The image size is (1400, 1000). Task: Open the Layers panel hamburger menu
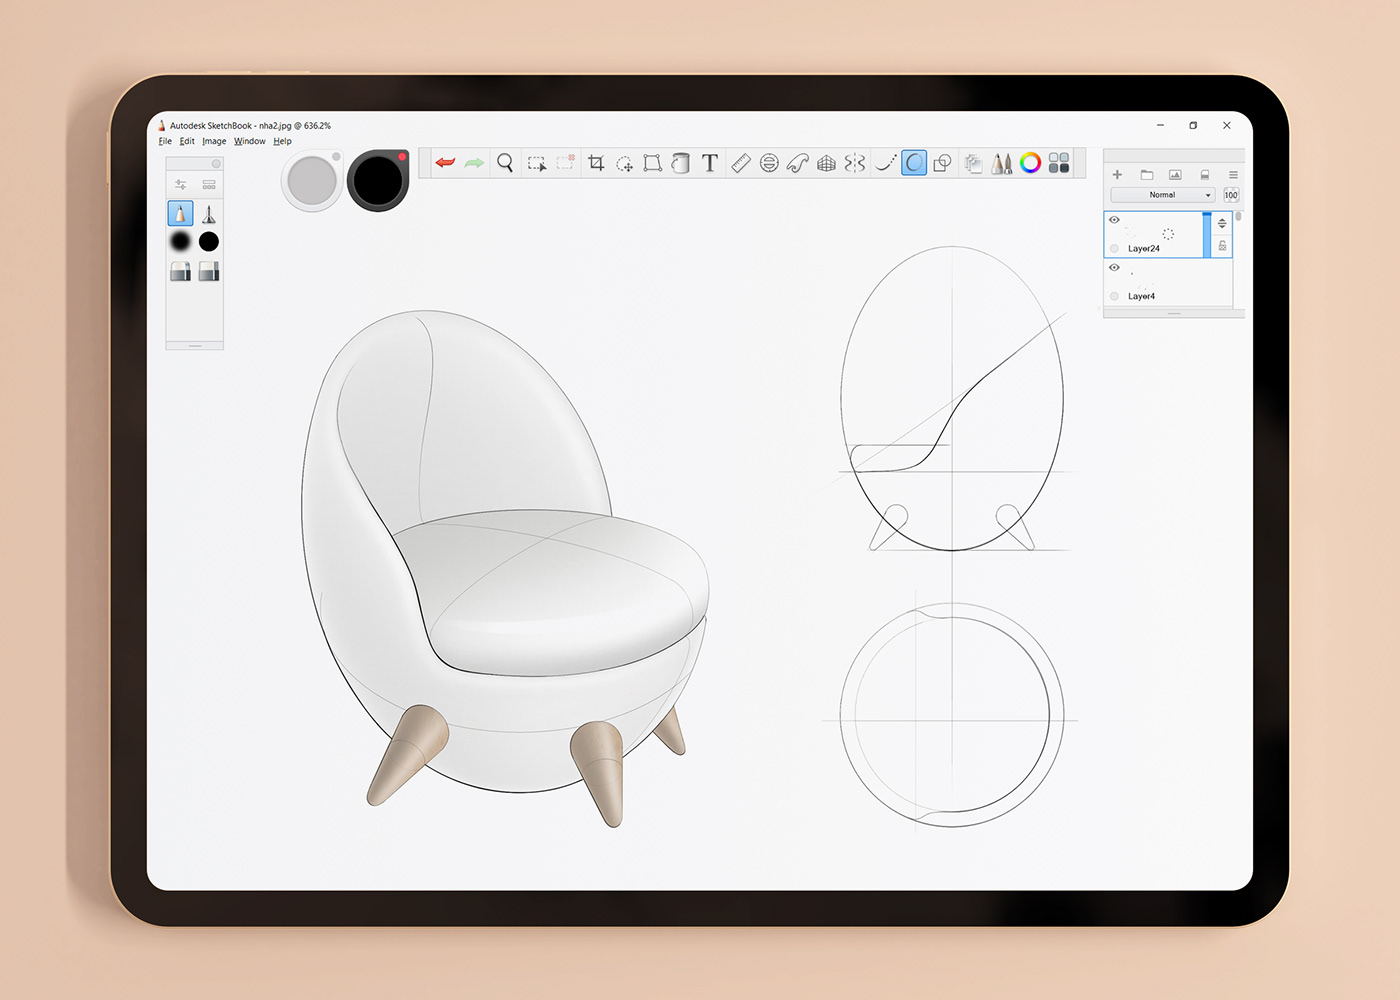click(x=1233, y=174)
